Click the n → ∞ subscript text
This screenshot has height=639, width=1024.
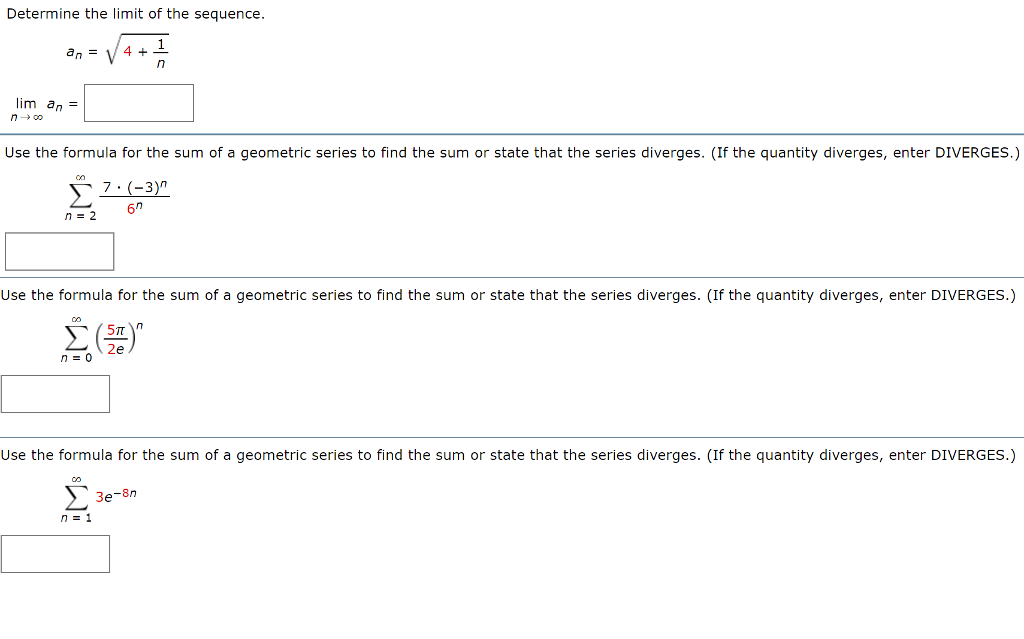click(x=25, y=115)
